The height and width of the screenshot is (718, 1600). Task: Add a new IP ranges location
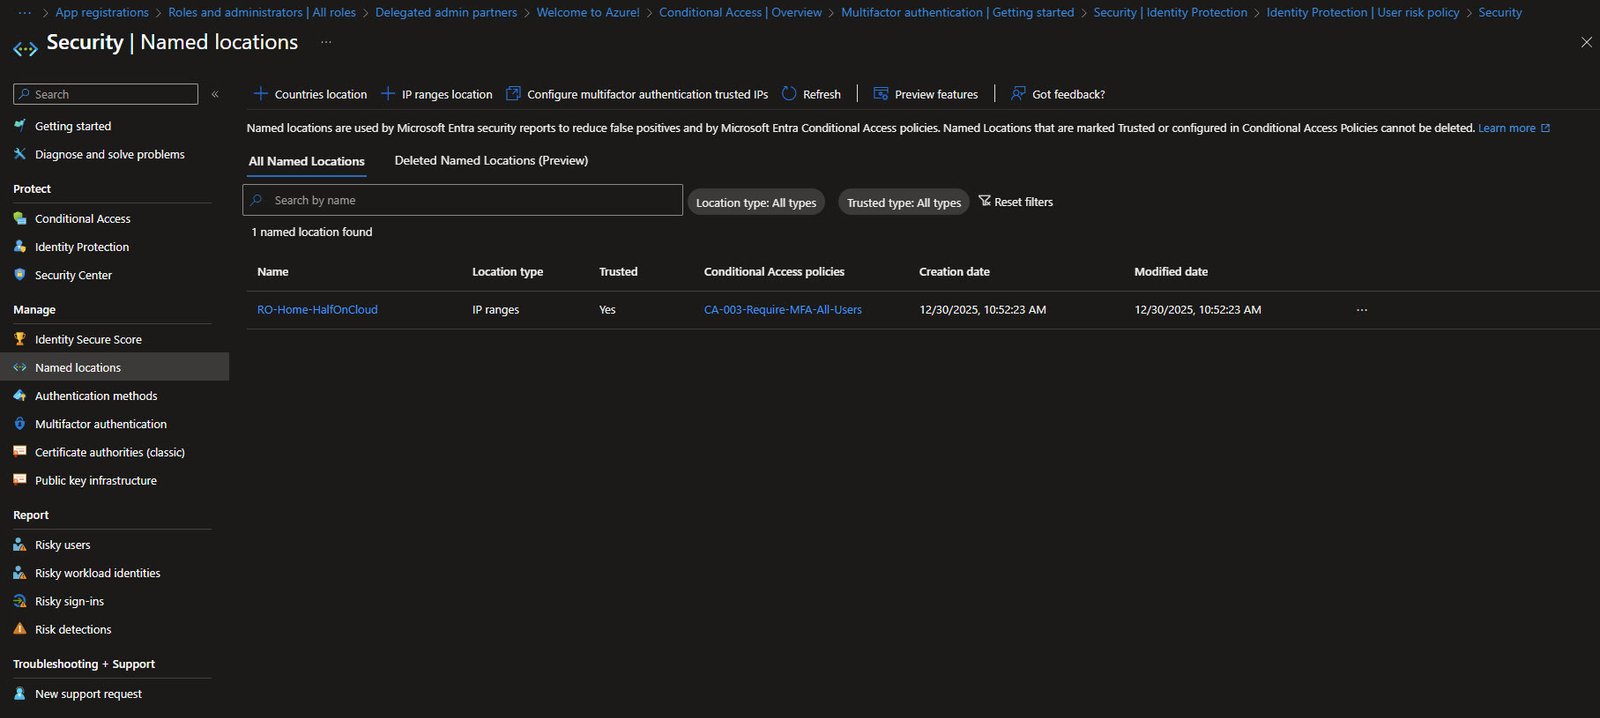[437, 94]
